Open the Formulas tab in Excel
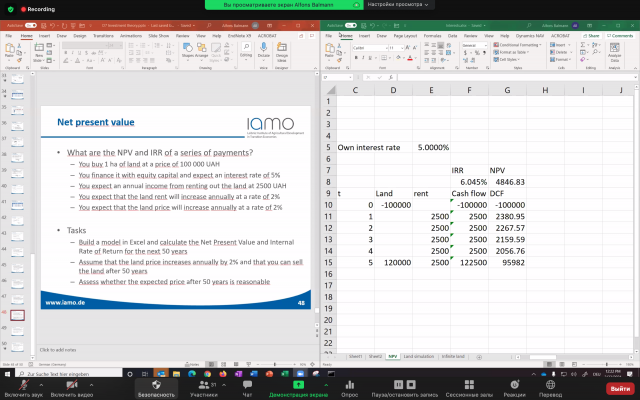 click(432, 34)
